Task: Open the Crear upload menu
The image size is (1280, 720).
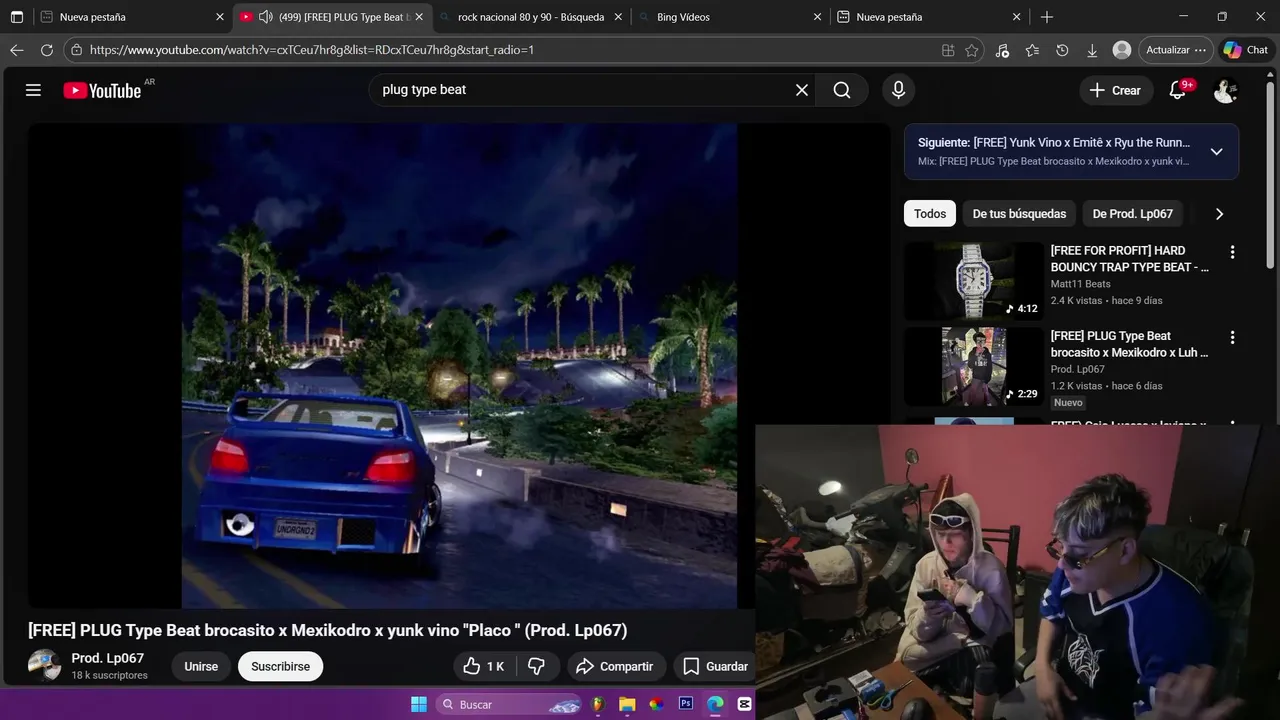Action: click(1116, 90)
